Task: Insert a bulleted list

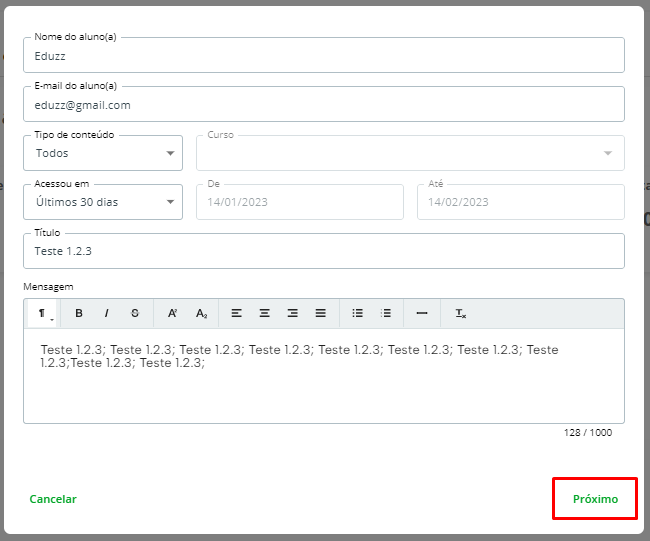Action: 358,314
